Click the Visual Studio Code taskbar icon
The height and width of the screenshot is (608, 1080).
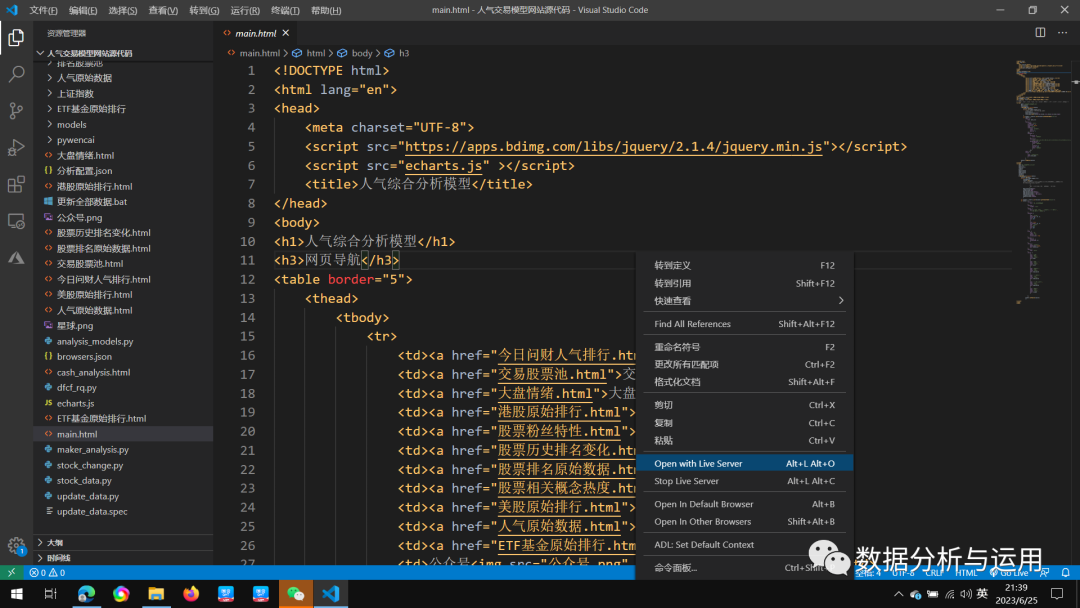pyautogui.click(x=331, y=594)
